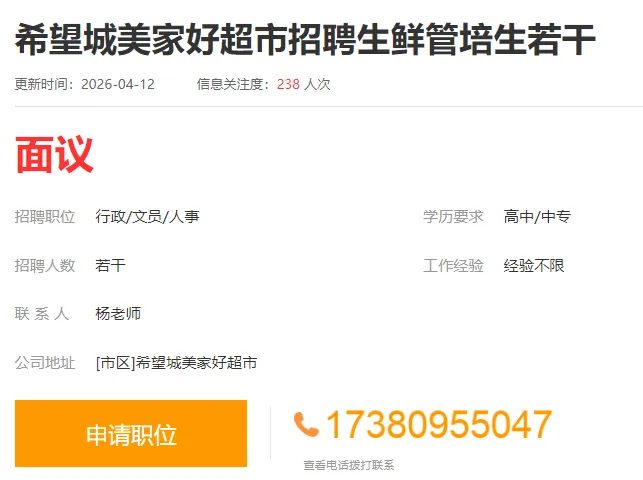This screenshot has width=643, height=480.
Task: Click the education value 高中/中专
Action: click(x=537, y=216)
